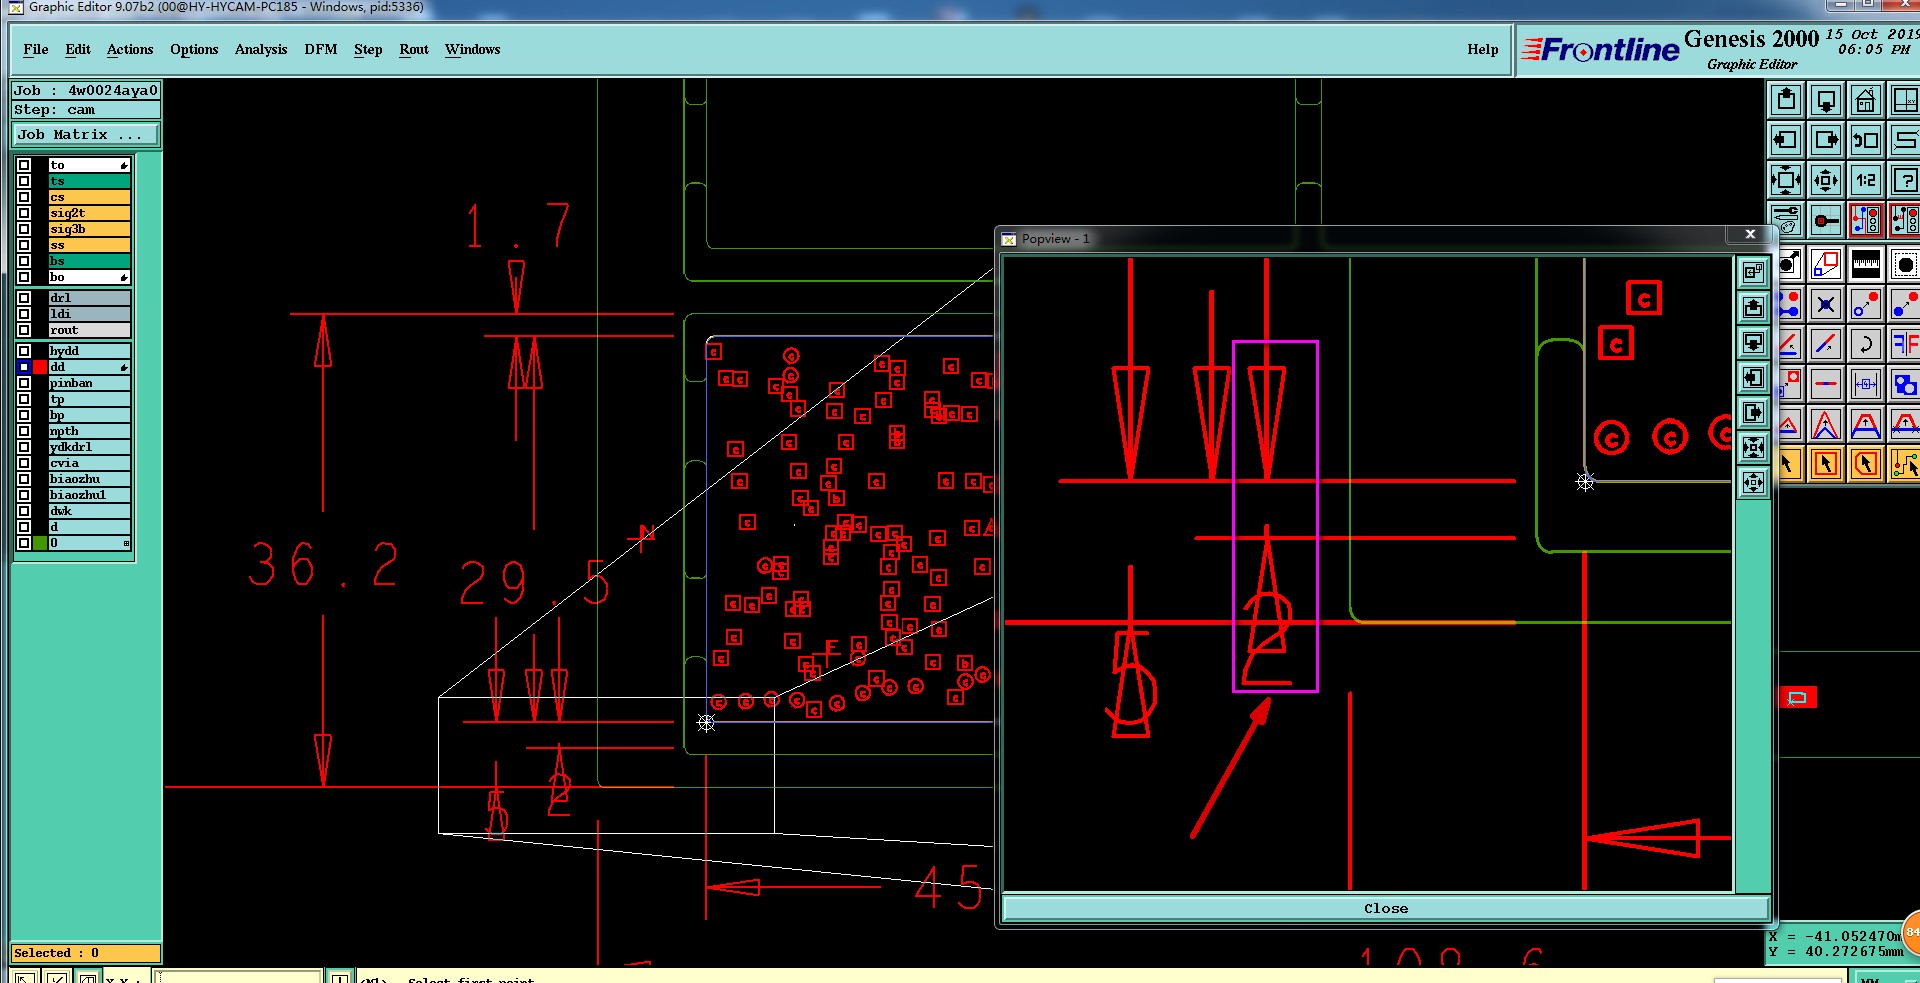
Task: Toggle the checkbox for layer sig2t
Action: 24,213
